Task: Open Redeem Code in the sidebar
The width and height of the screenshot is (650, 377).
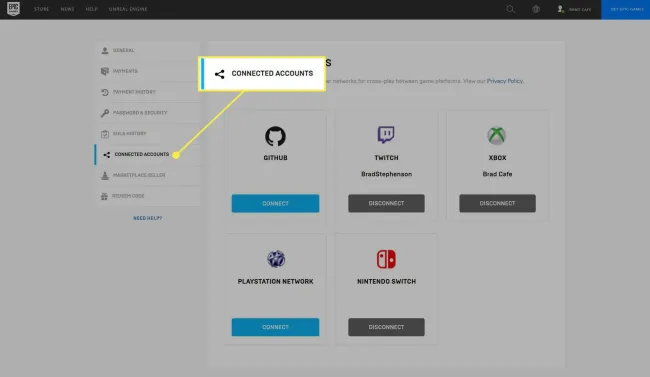Action: [147, 196]
